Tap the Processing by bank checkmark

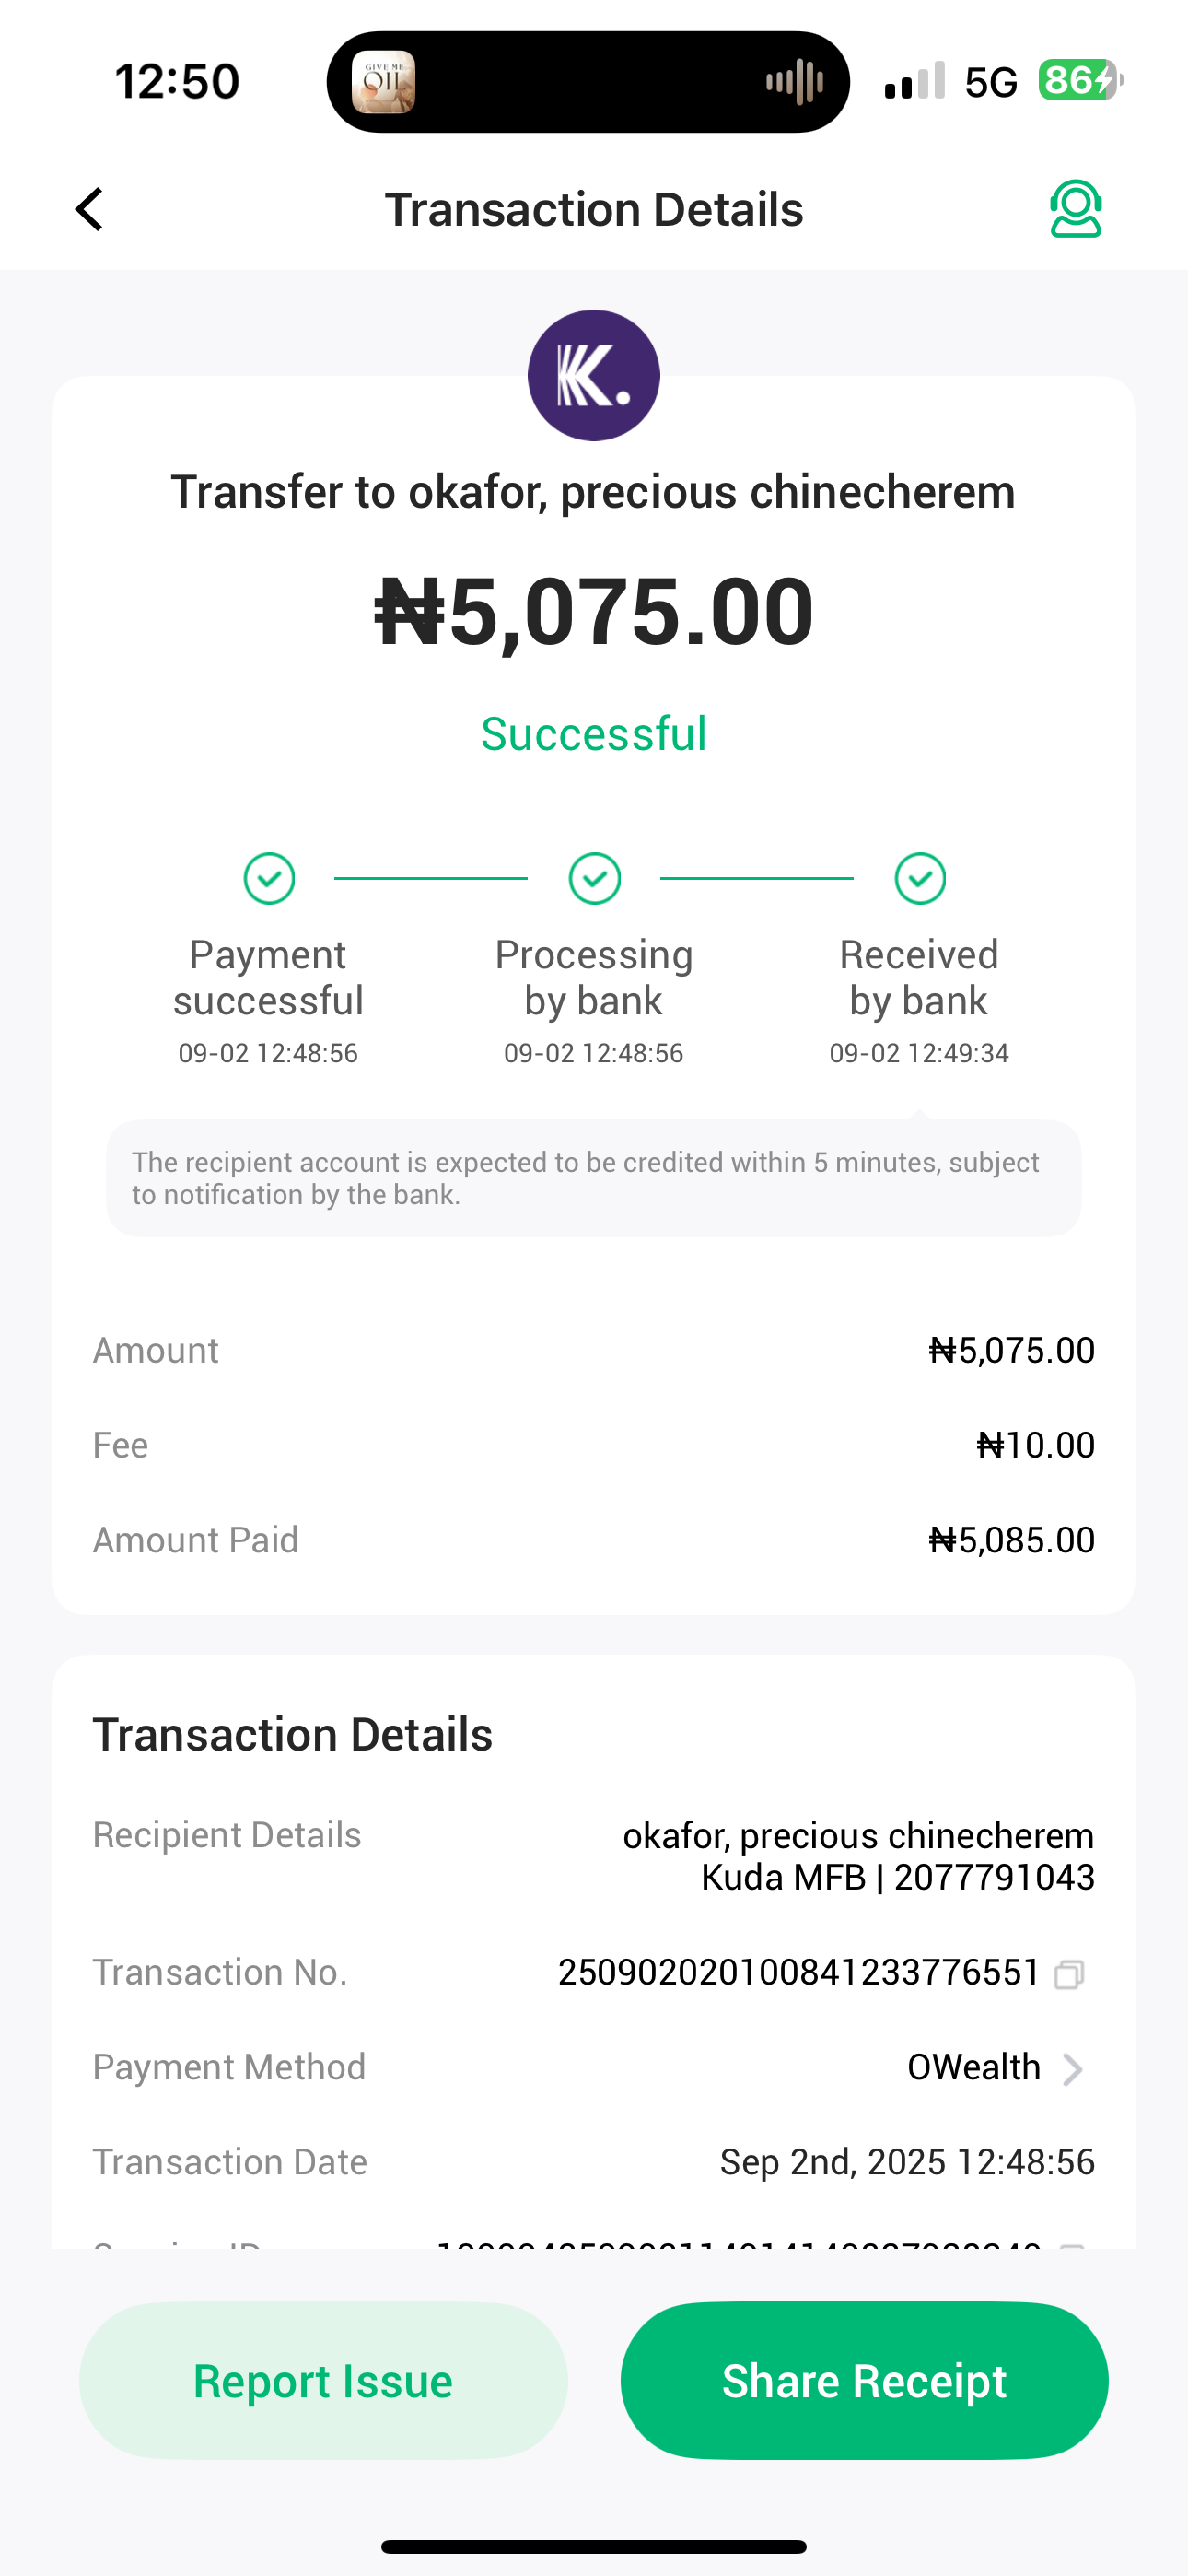point(594,878)
